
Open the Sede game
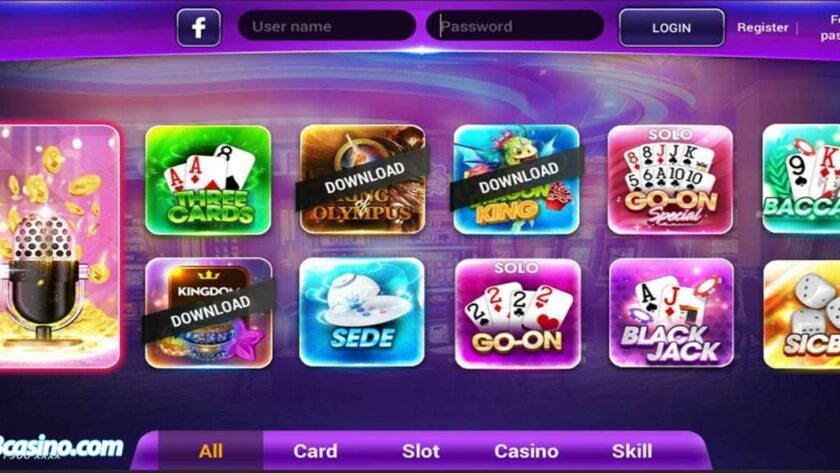tap(362, 313)
